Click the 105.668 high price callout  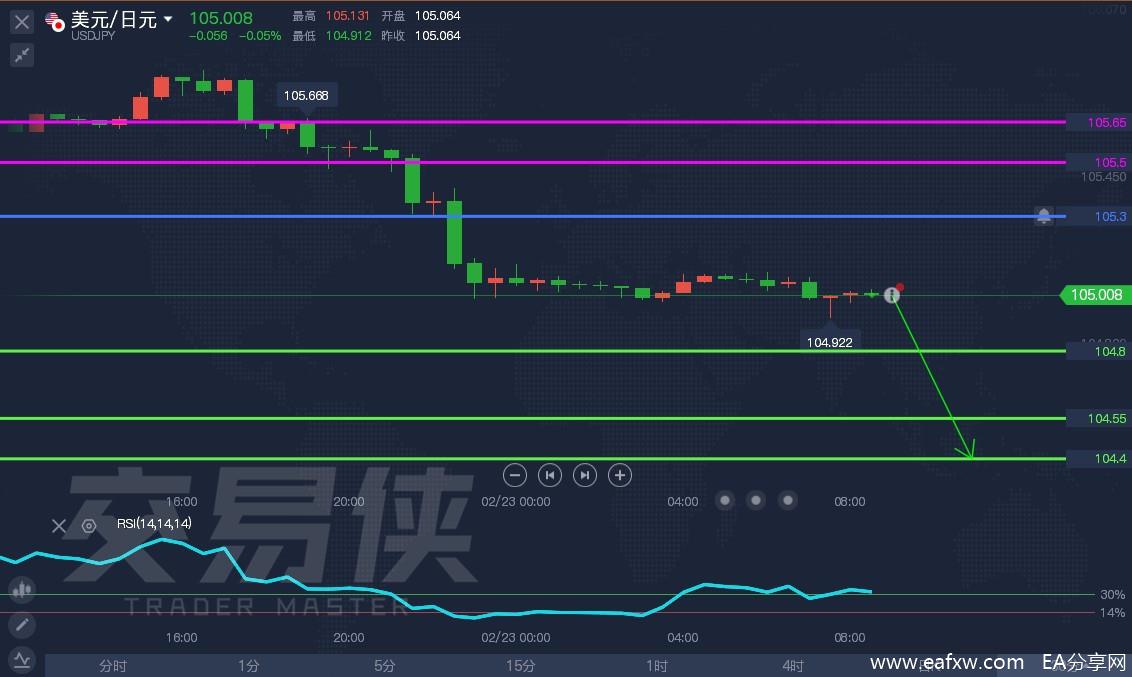(x=306, y=95)
